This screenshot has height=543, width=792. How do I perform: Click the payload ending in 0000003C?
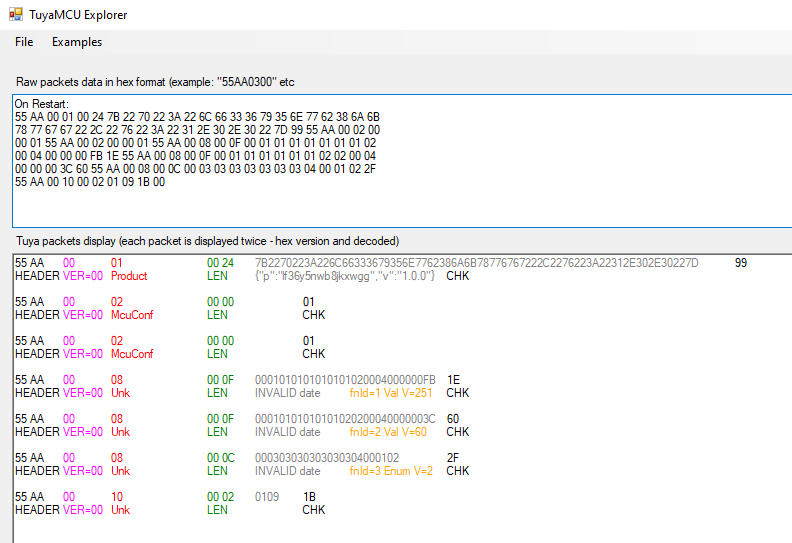[345, 419]
